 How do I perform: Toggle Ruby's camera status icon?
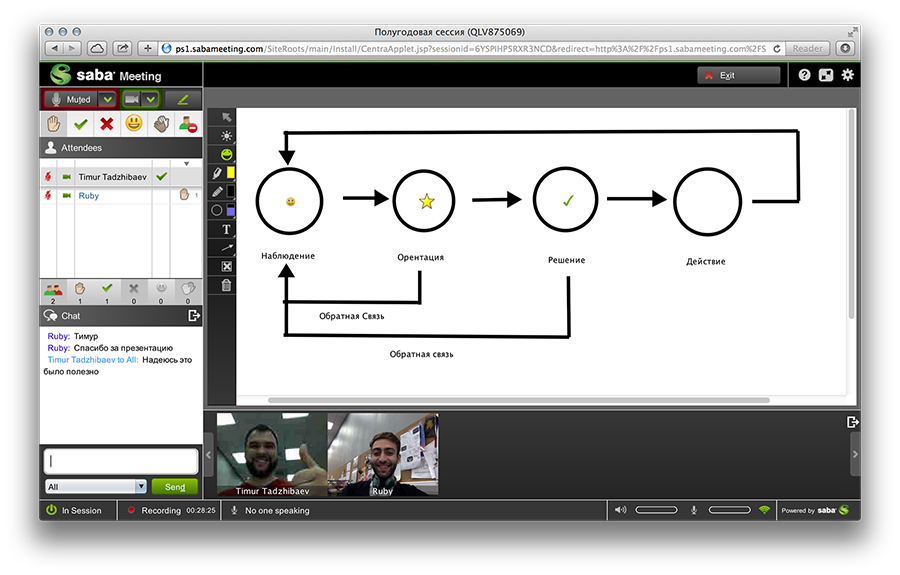pos(67,196)
